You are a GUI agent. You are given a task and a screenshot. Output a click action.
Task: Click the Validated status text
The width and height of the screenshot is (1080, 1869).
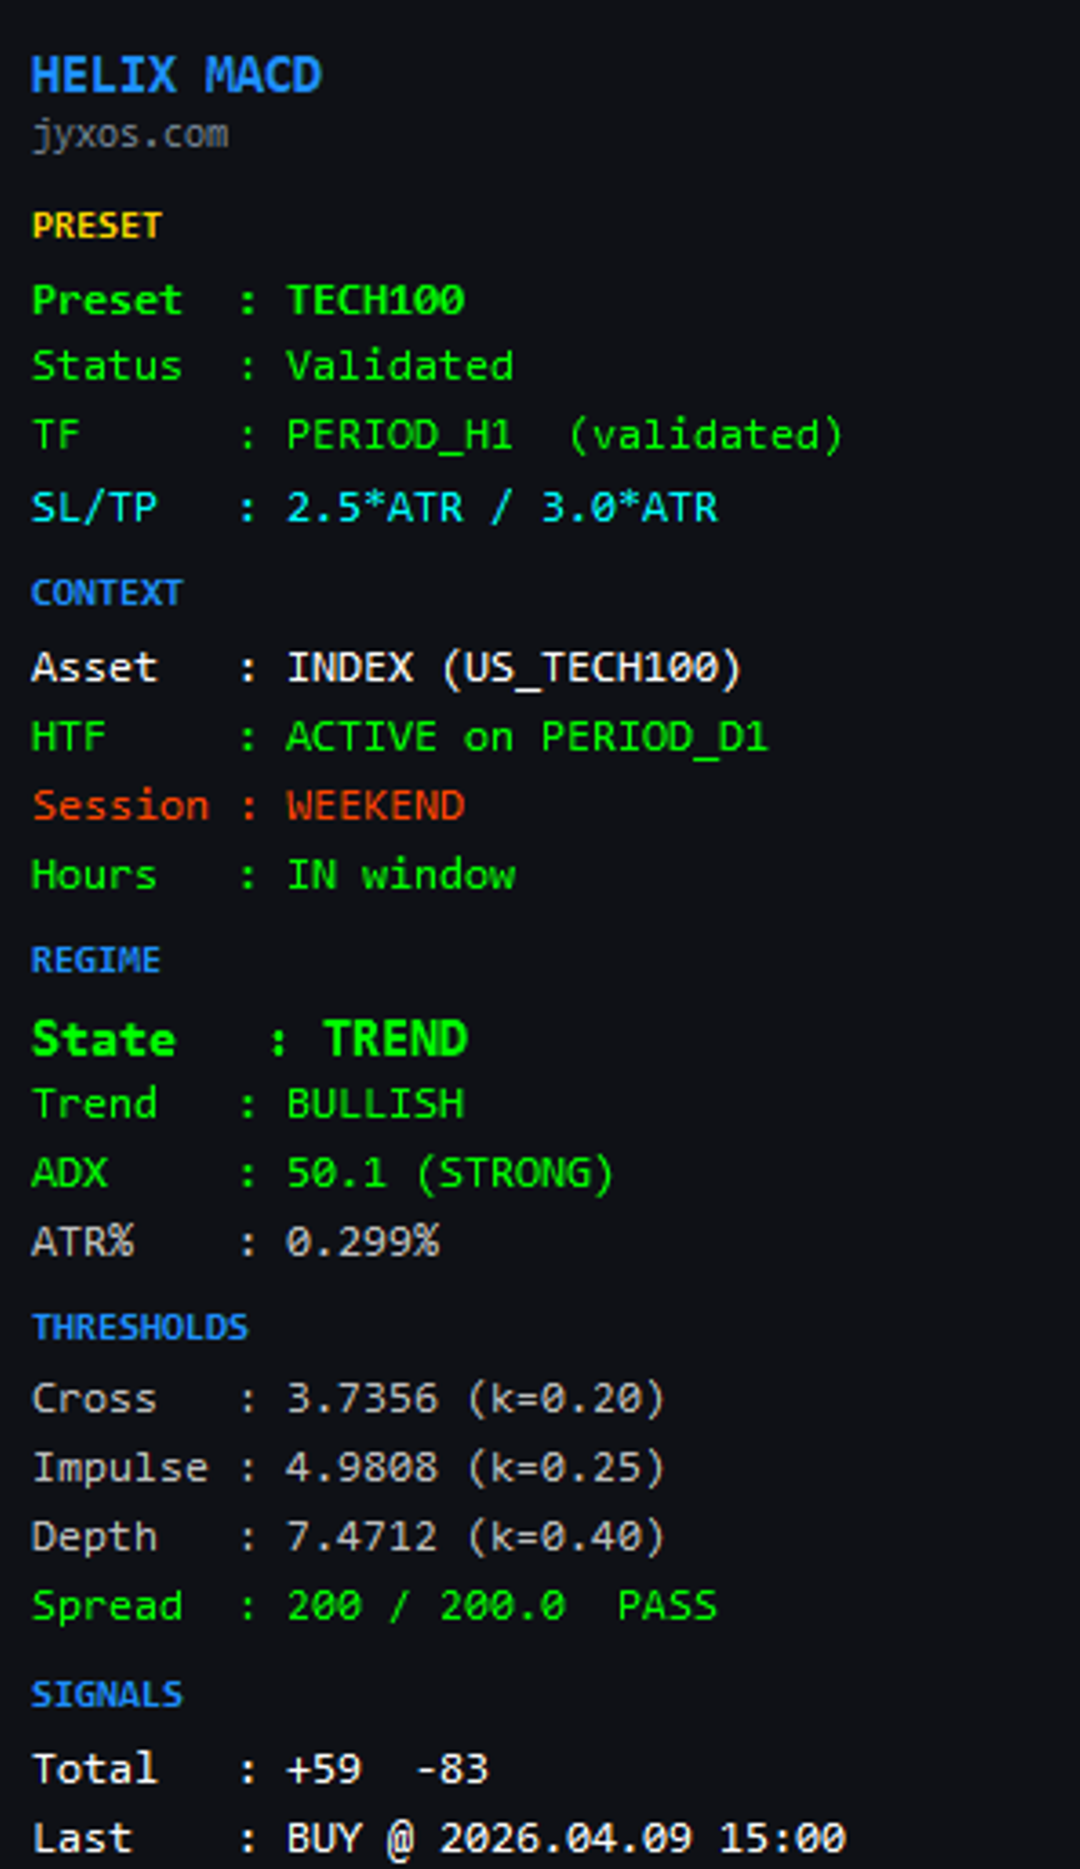pos(399,366)
